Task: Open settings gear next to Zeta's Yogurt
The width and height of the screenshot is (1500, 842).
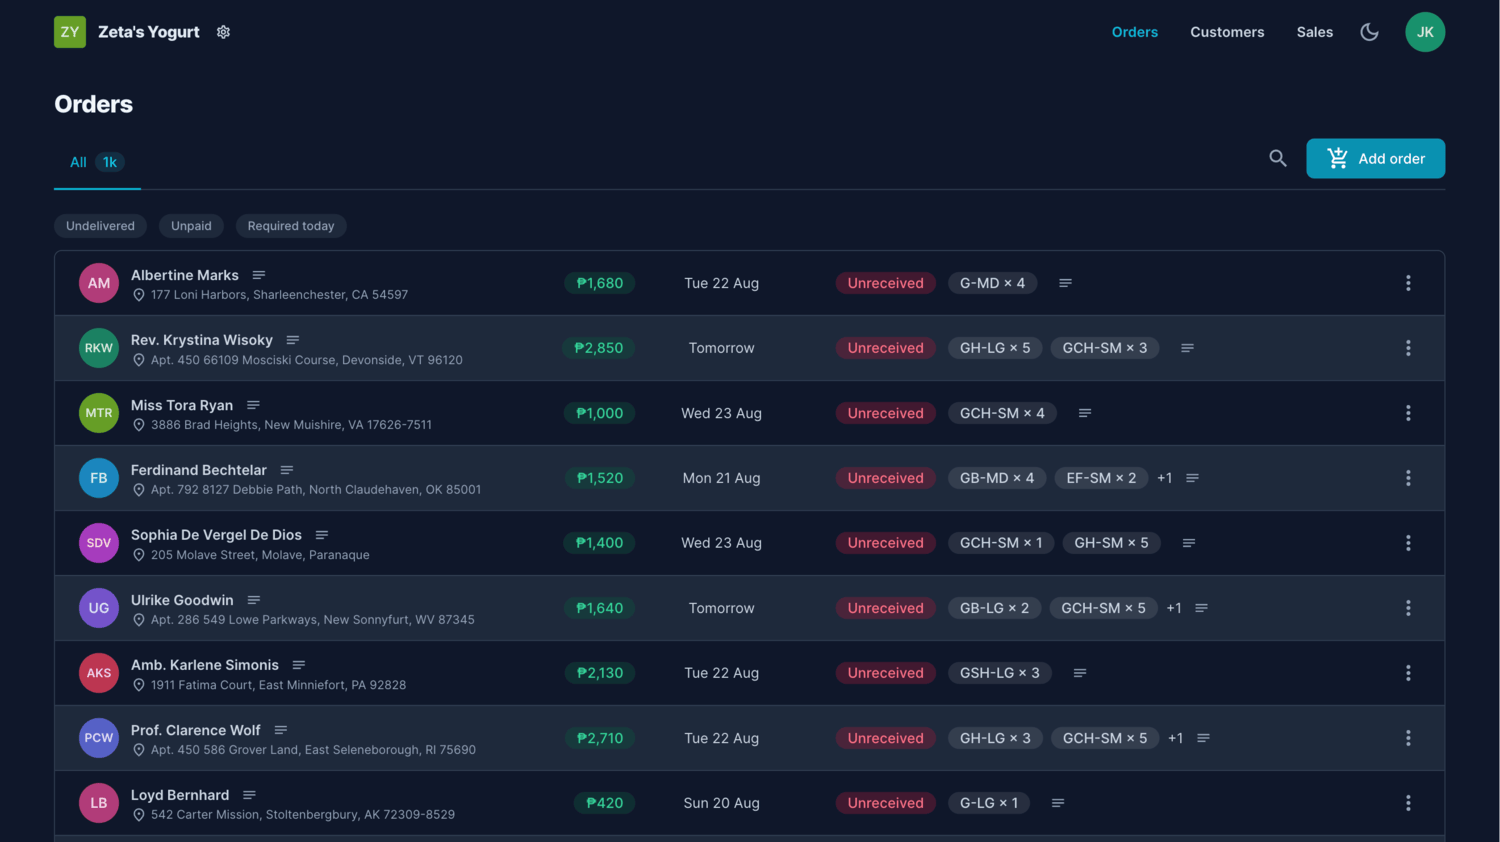Action: [223, 32]
